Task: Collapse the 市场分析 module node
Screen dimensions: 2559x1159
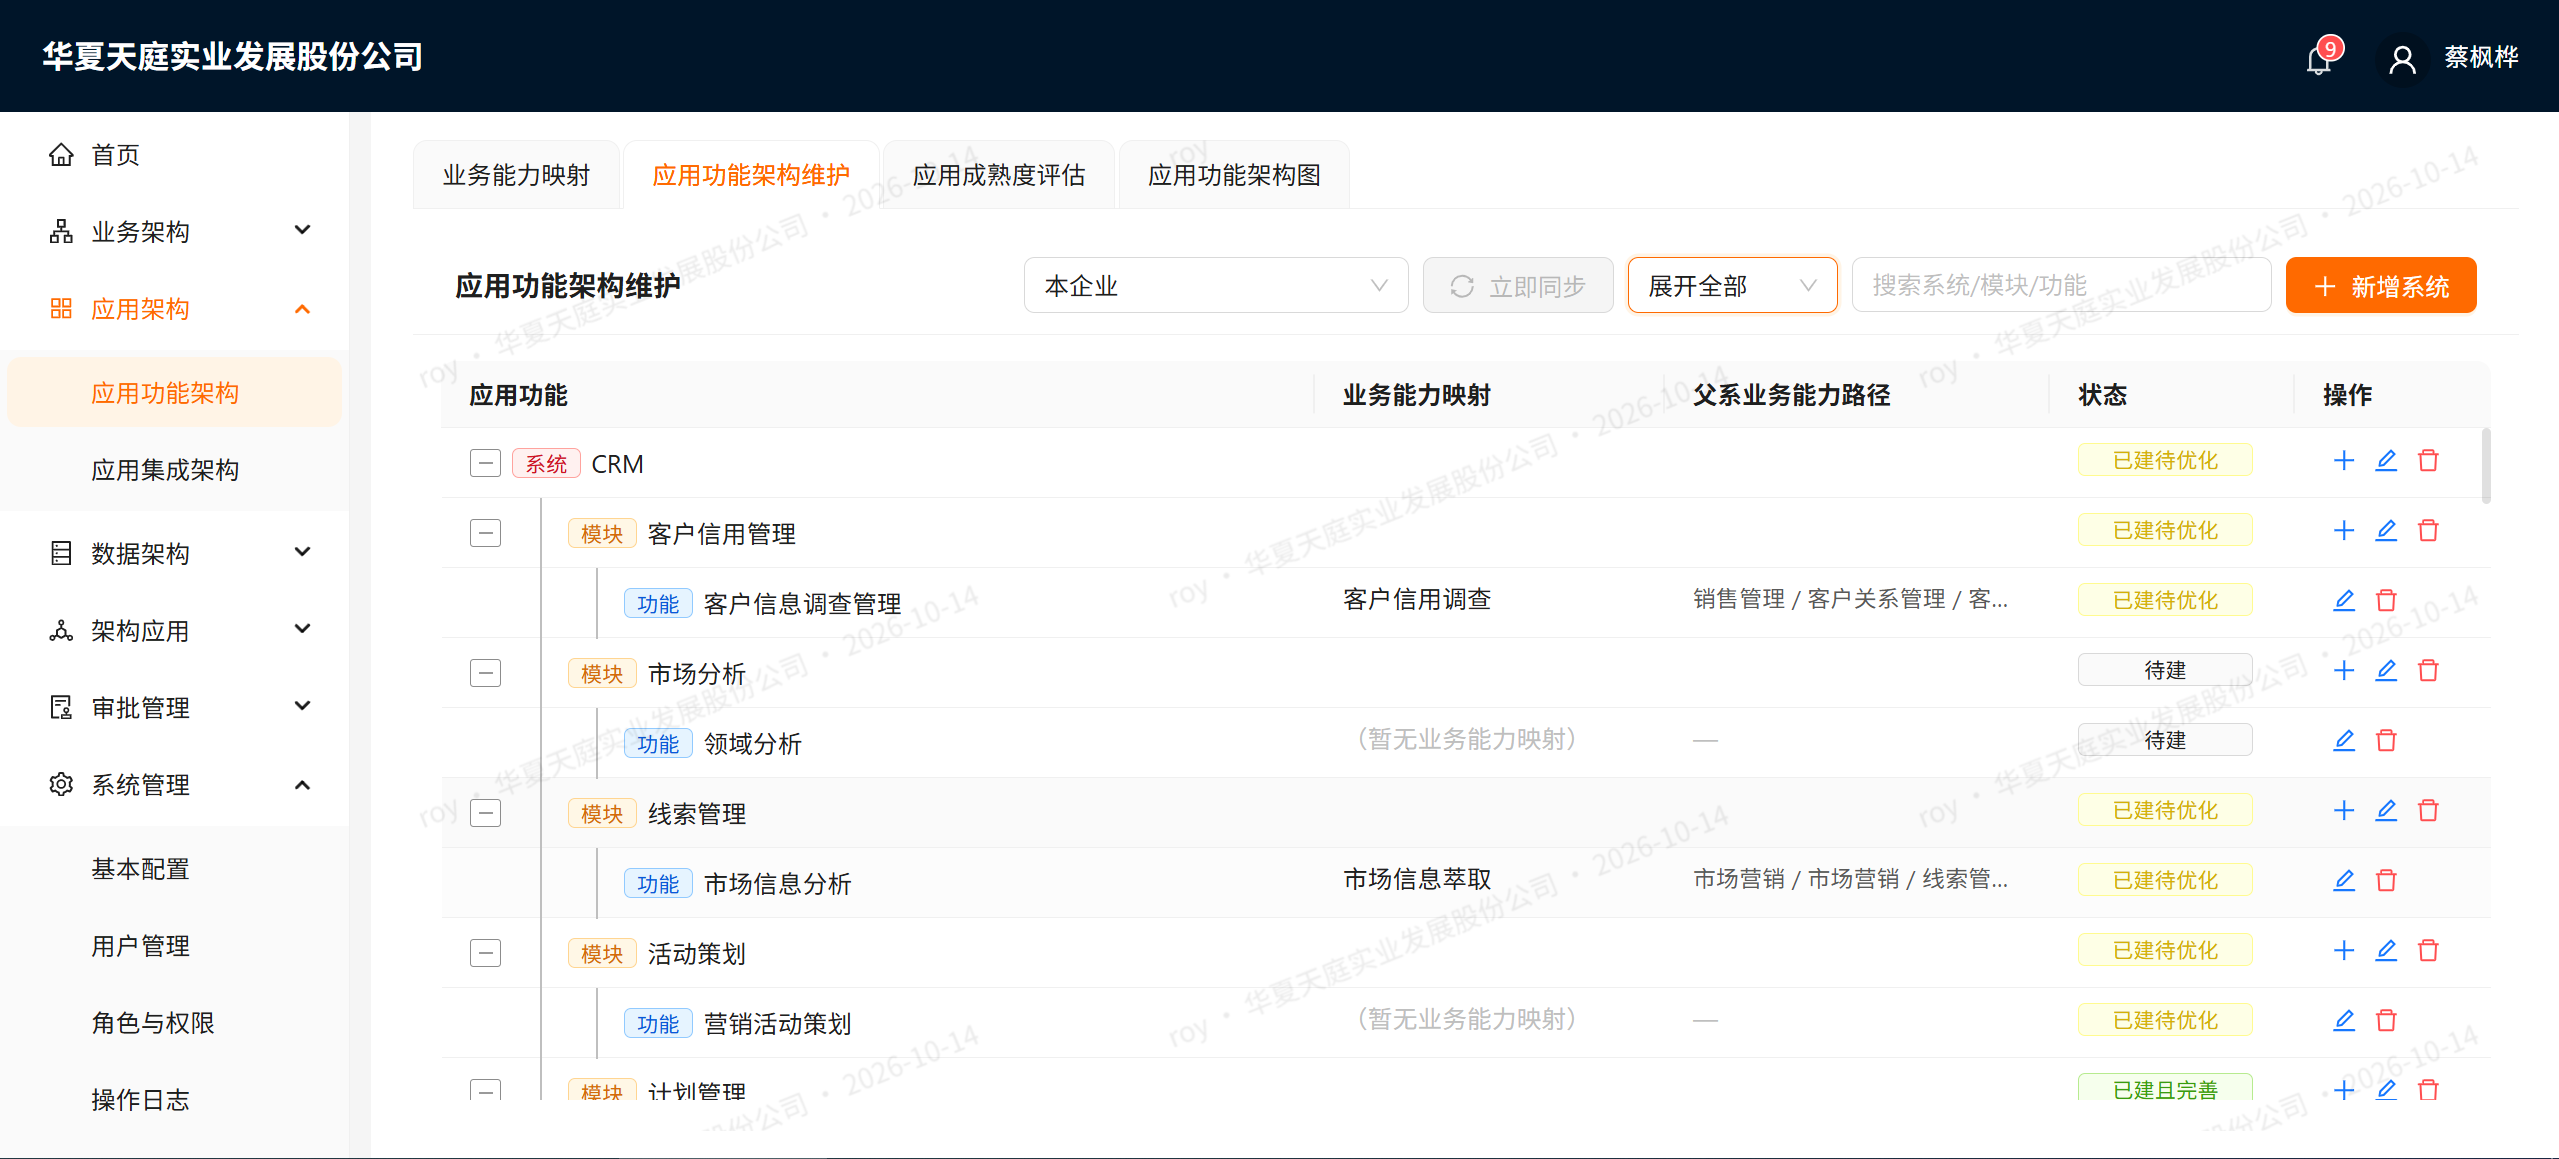Action: tap(485, 673)
